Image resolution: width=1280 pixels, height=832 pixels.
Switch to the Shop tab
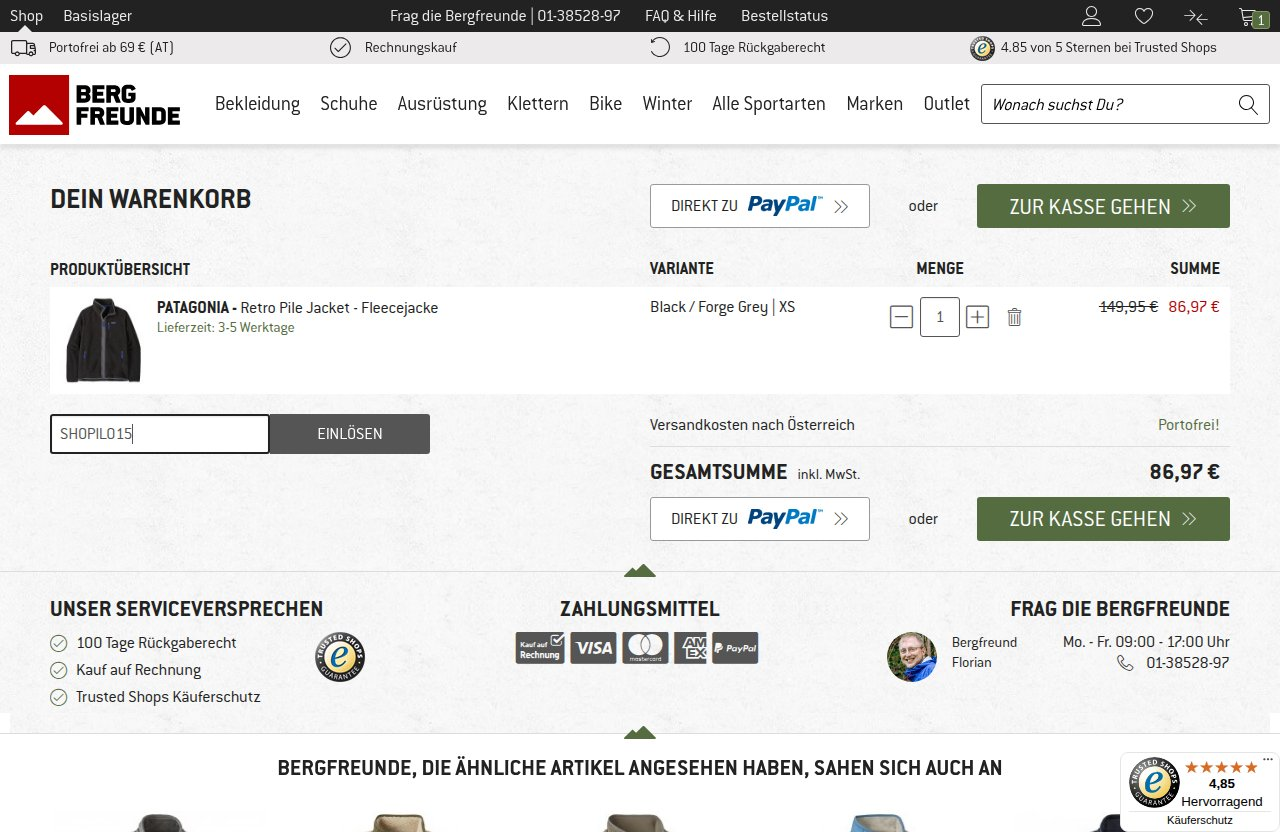26,16
